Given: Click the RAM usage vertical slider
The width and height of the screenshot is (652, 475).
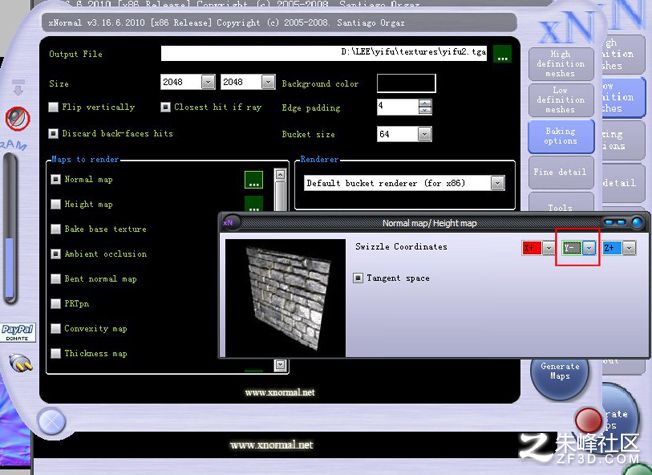Looking at the screenshot, I should tap(10, 229).
